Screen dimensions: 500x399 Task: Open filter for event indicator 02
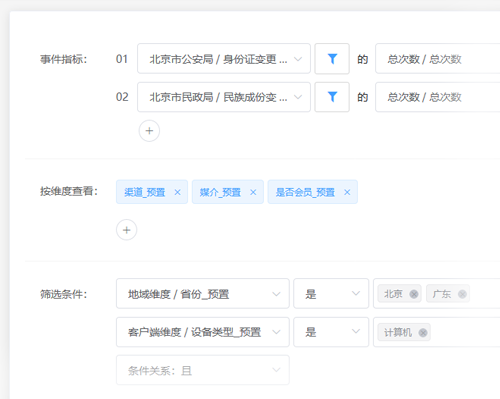pyautogui.click(x=332, y=97)
